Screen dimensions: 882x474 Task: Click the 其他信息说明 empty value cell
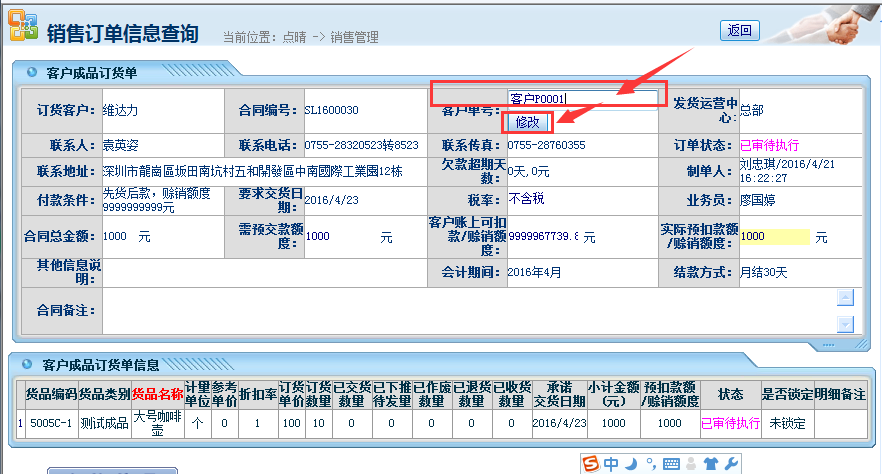click(265, 273)
